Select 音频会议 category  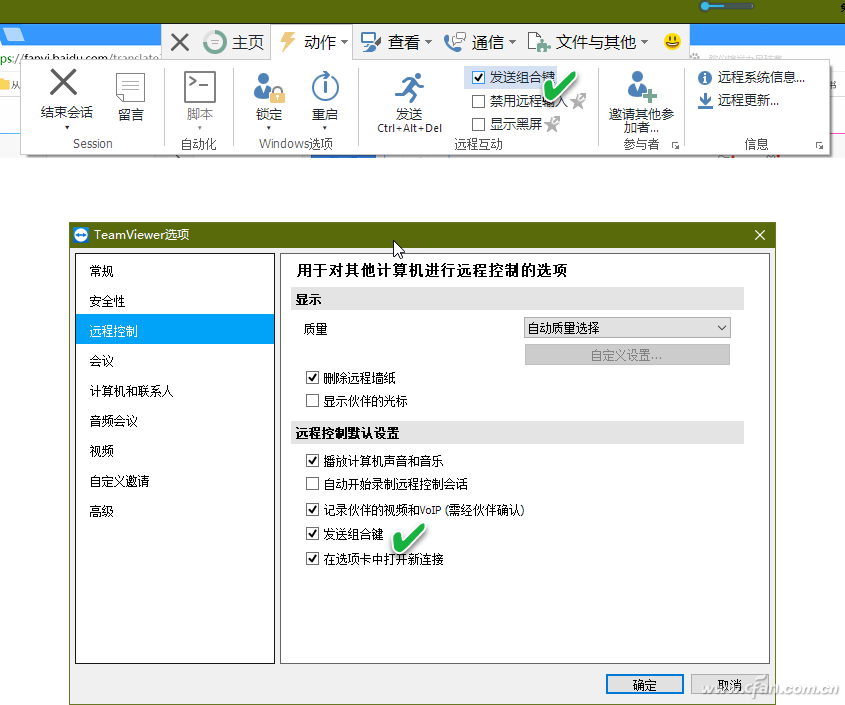[x=175, y=421]
